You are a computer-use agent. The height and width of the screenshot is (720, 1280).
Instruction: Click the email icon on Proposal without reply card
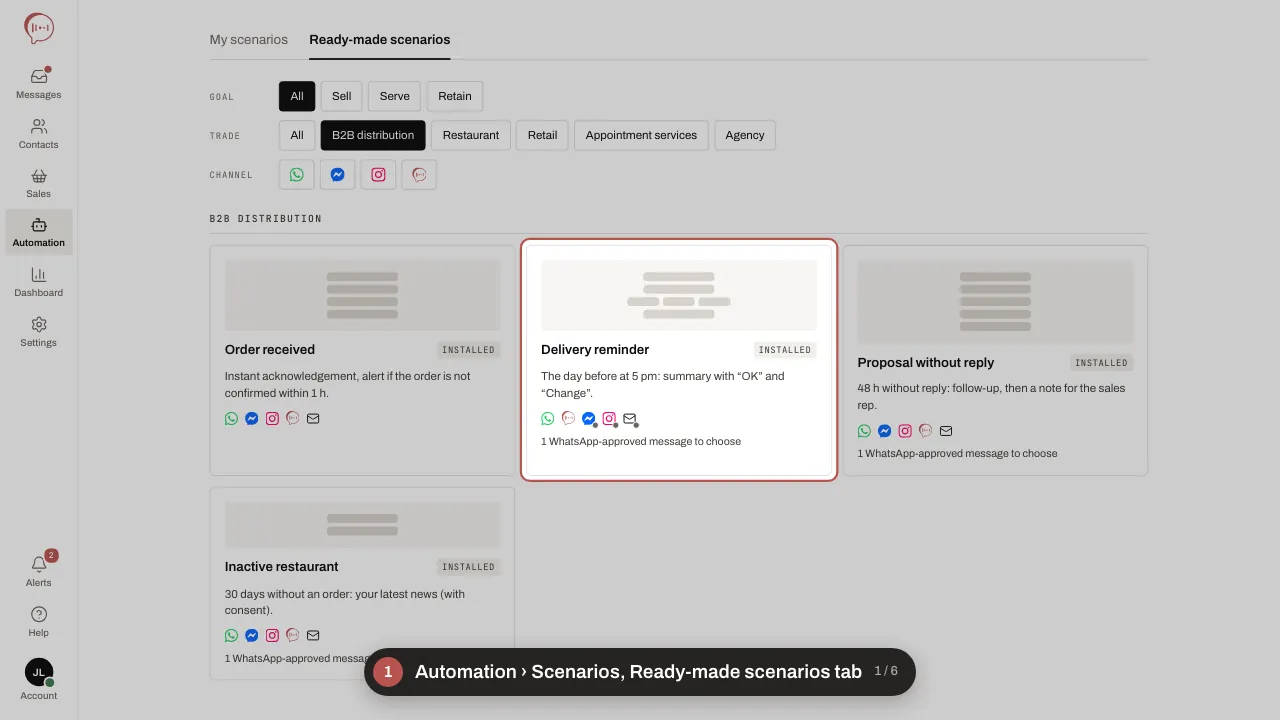tap(946, 431)
